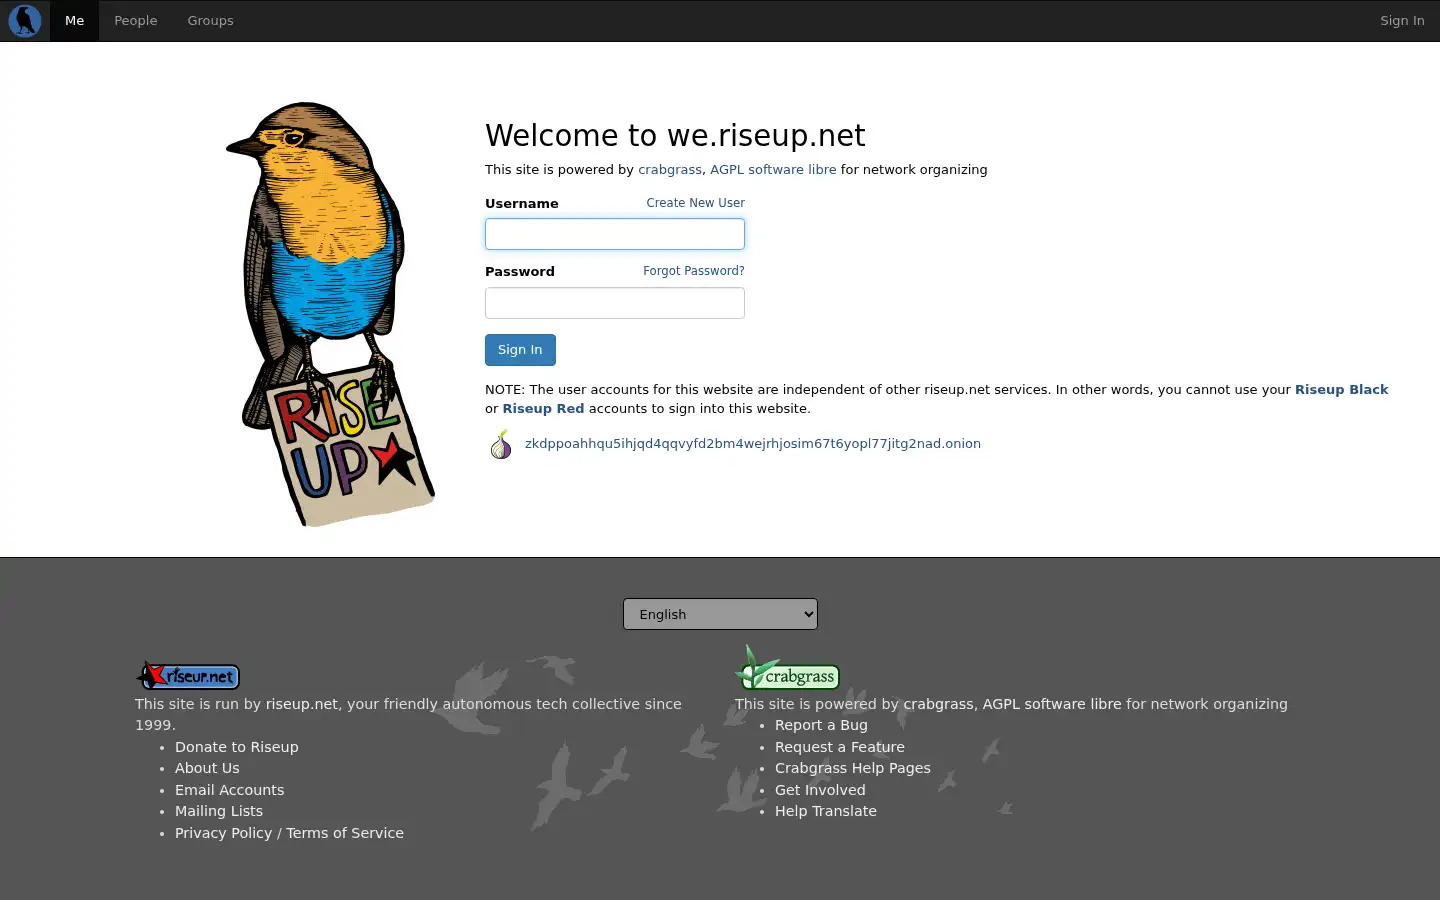Click the Rise Up bird illustration
1440x900 pixels.
click(x=330, y=314)
